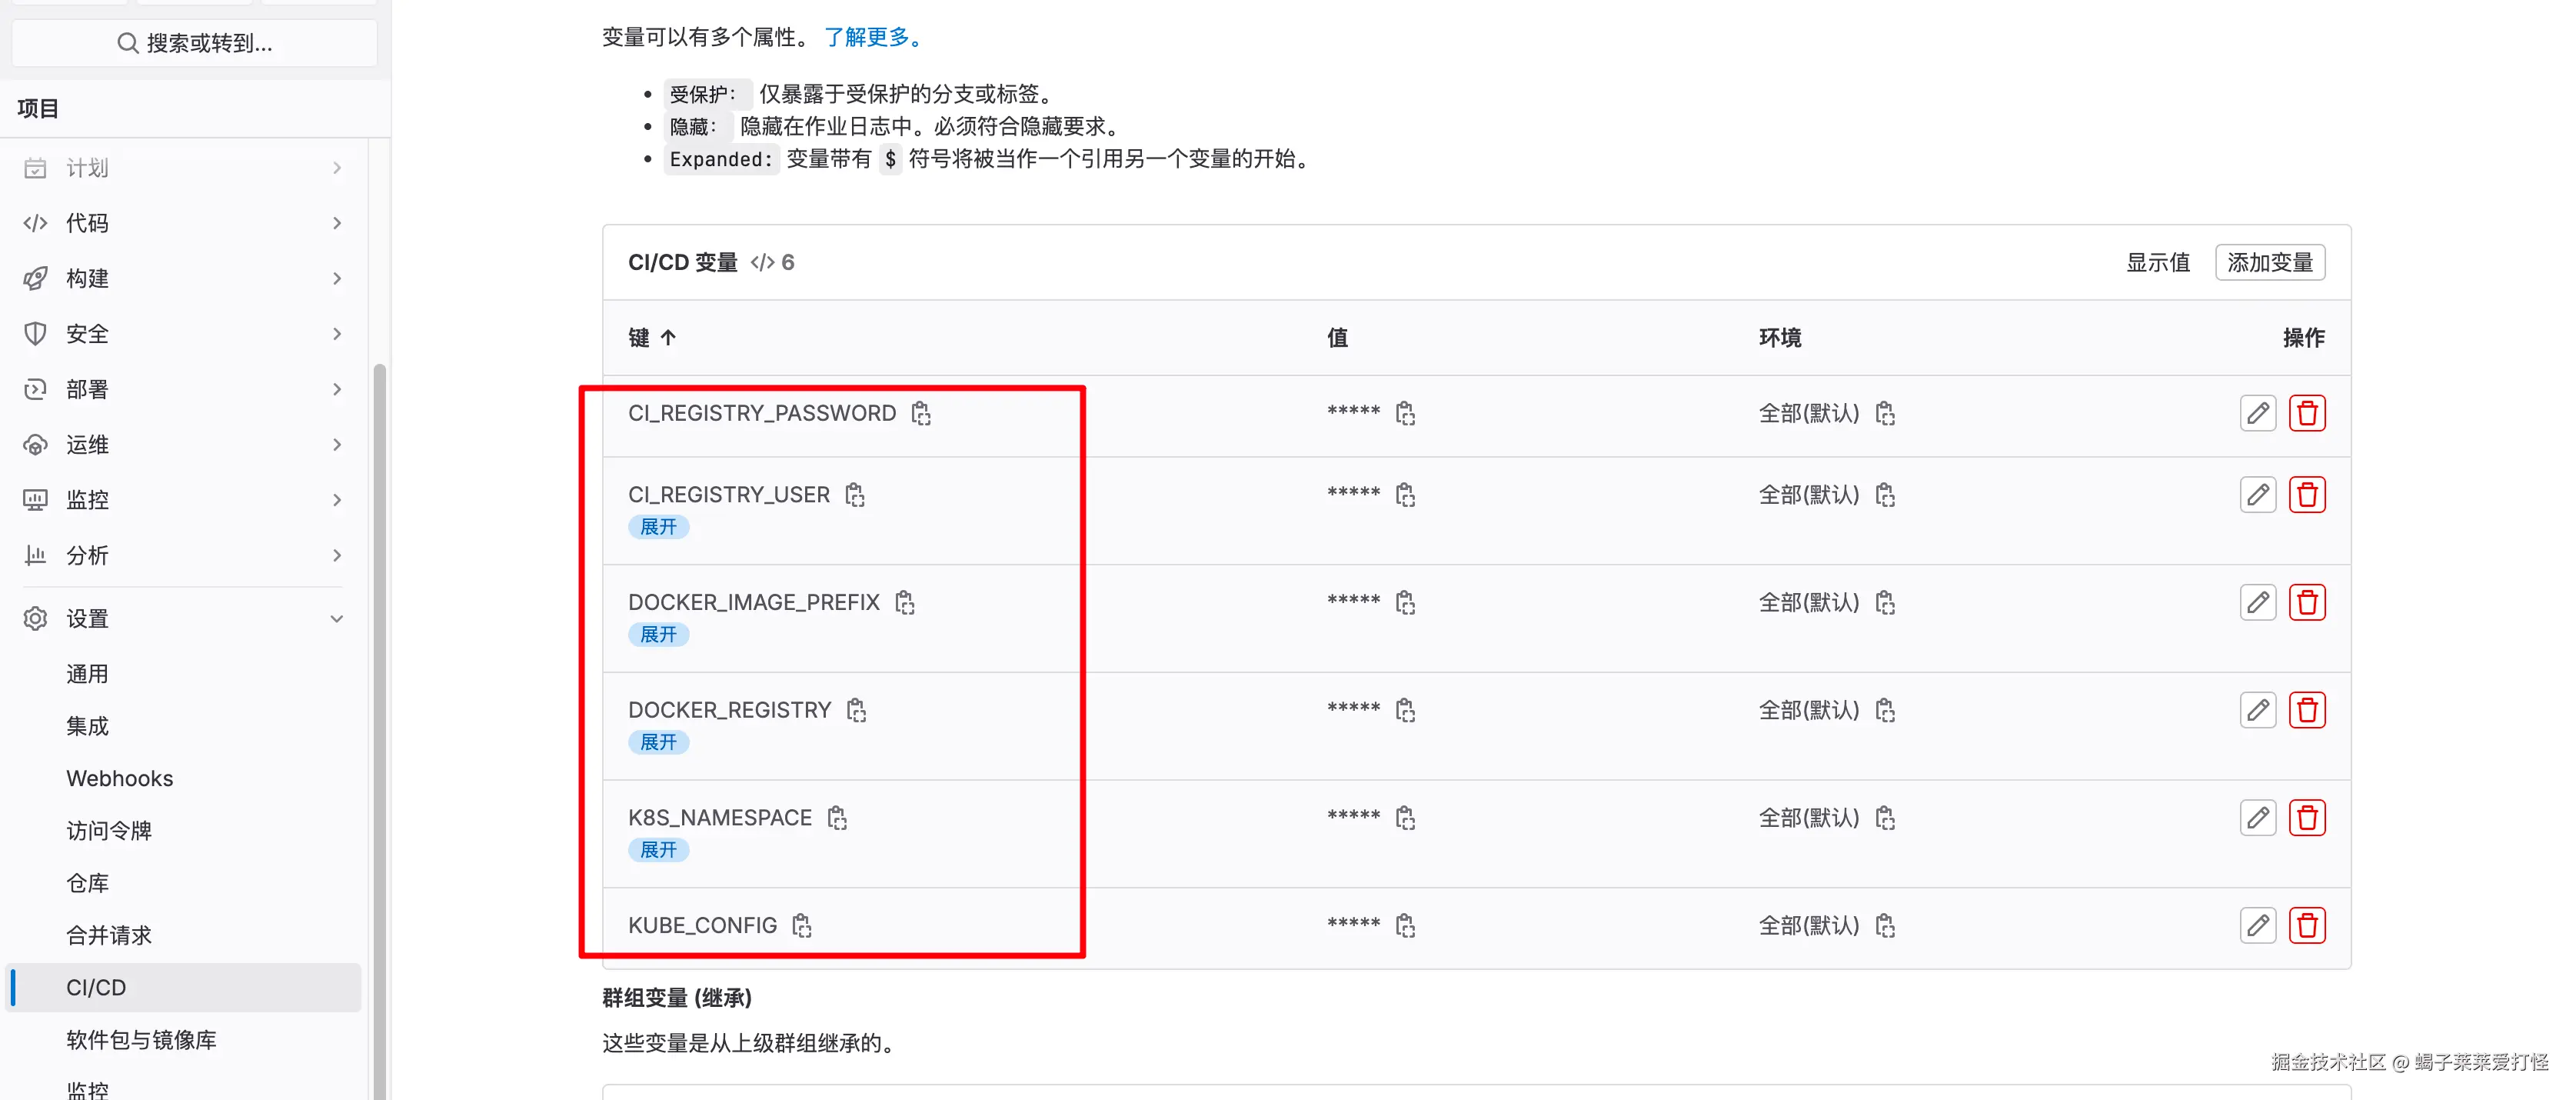Click the 搜索或转到 search box
Image resolution: width=2576 pixels, height=1100 pixels.
point(195,43)
